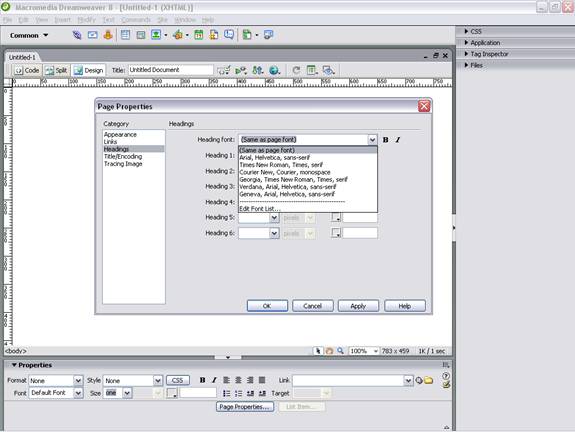
Task: Refresh Design view icon
Action: (296, 70)
